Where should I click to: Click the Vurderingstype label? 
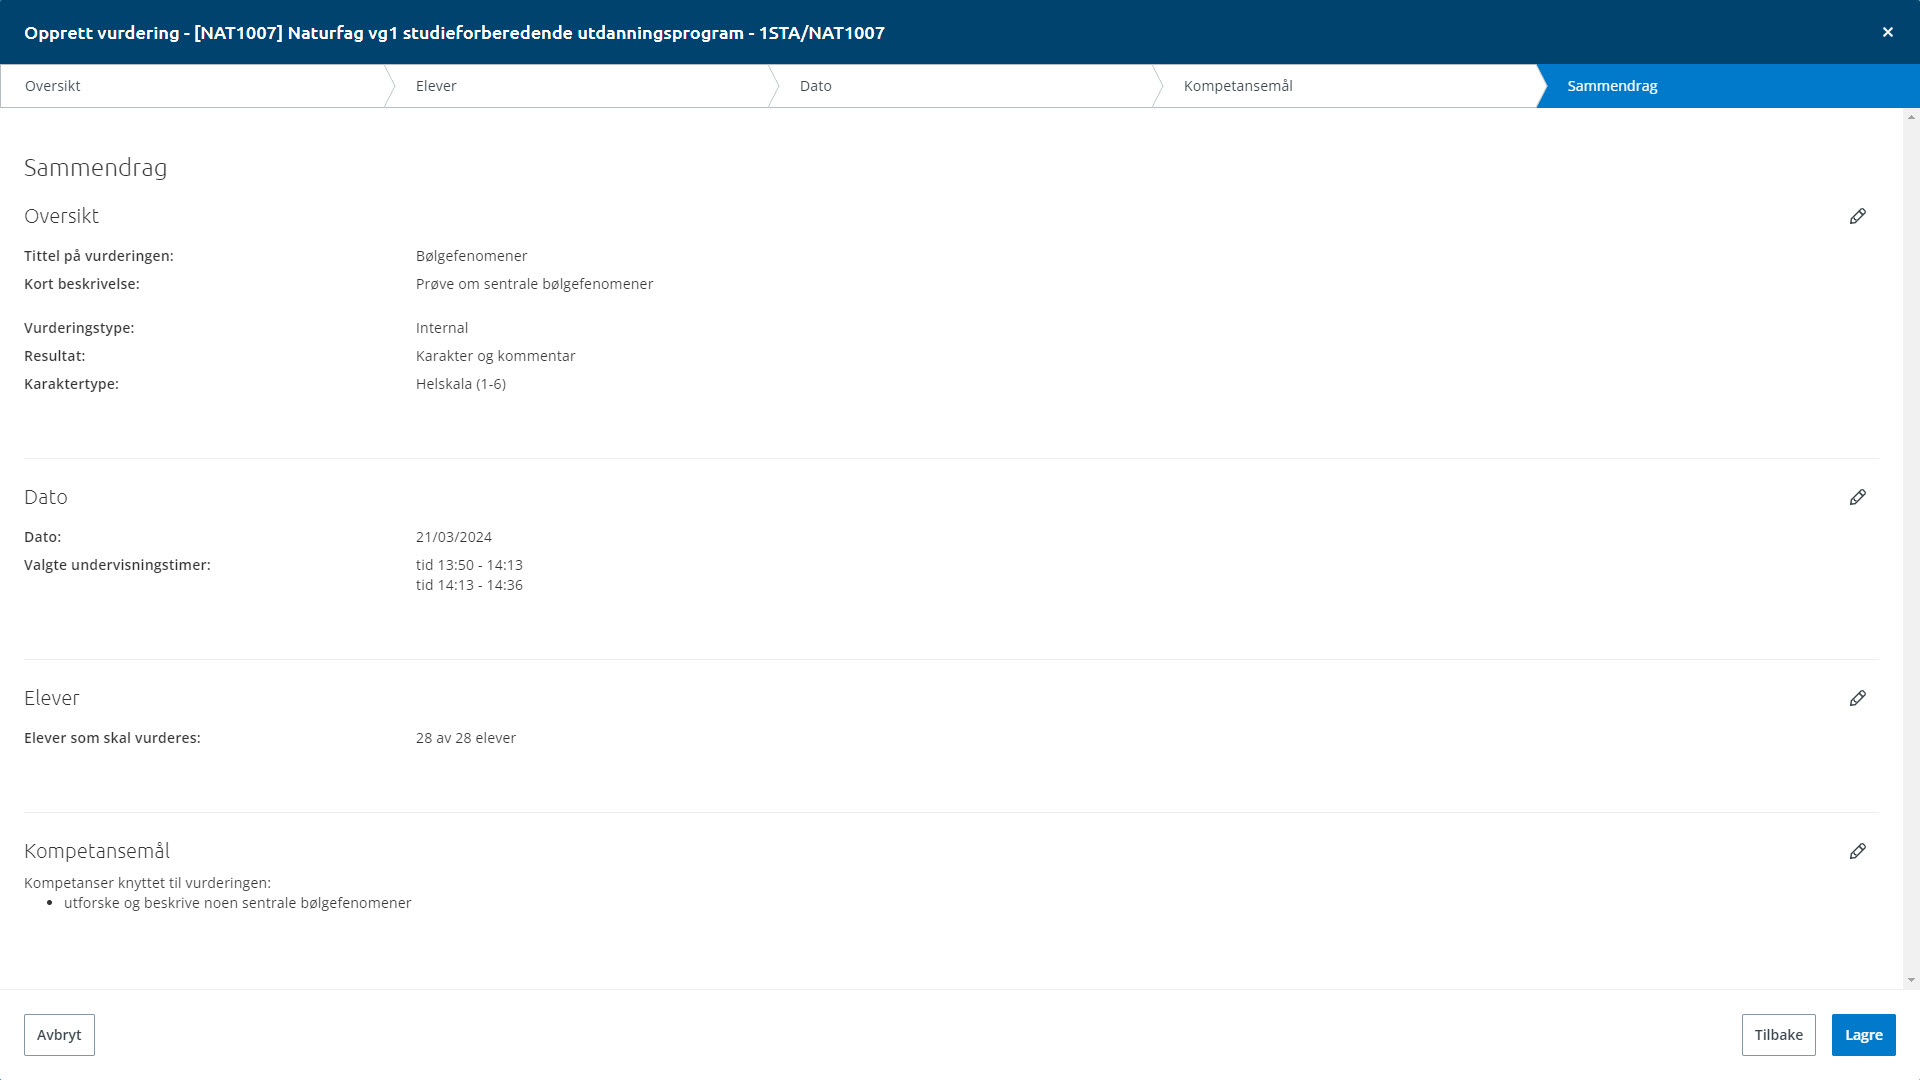[79, 328]
